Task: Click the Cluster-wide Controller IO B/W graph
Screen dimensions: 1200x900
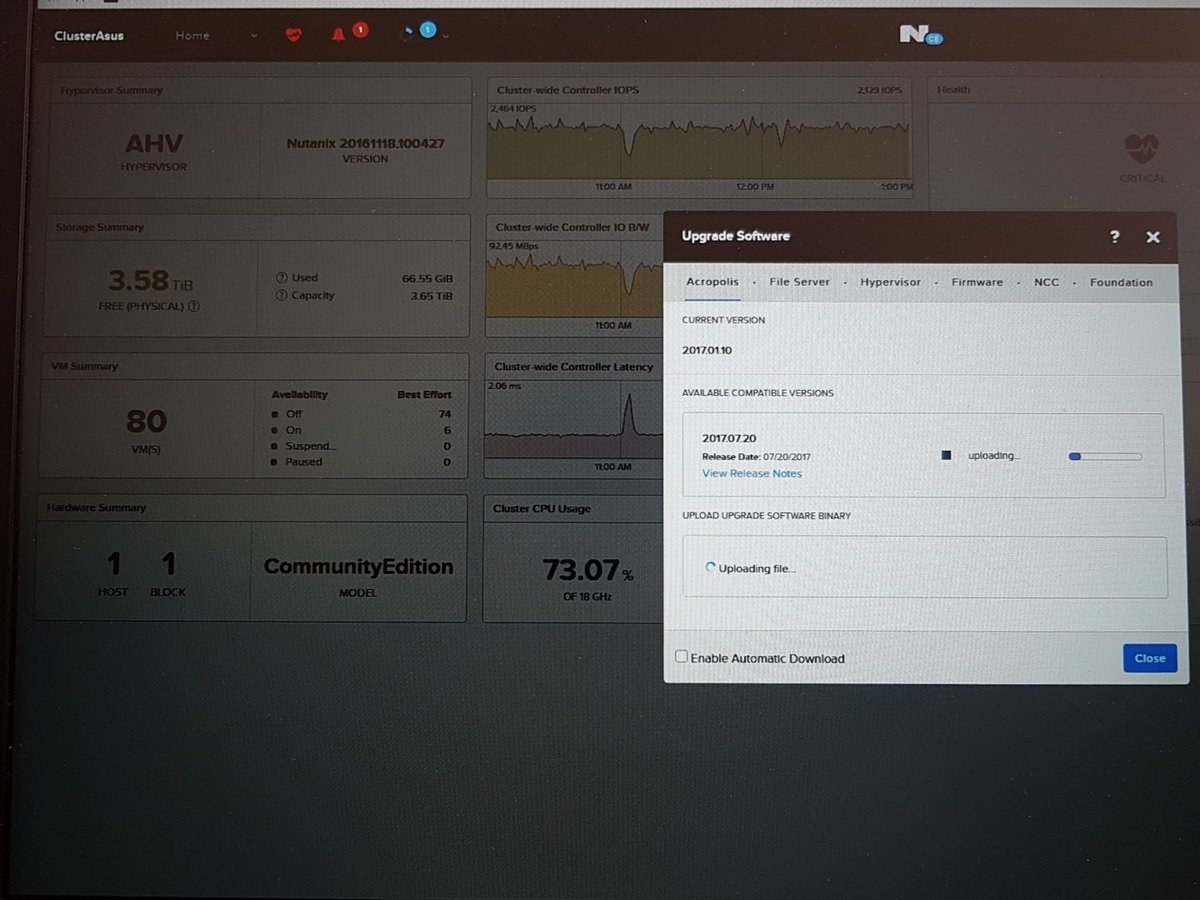Action: click(574, 278)
